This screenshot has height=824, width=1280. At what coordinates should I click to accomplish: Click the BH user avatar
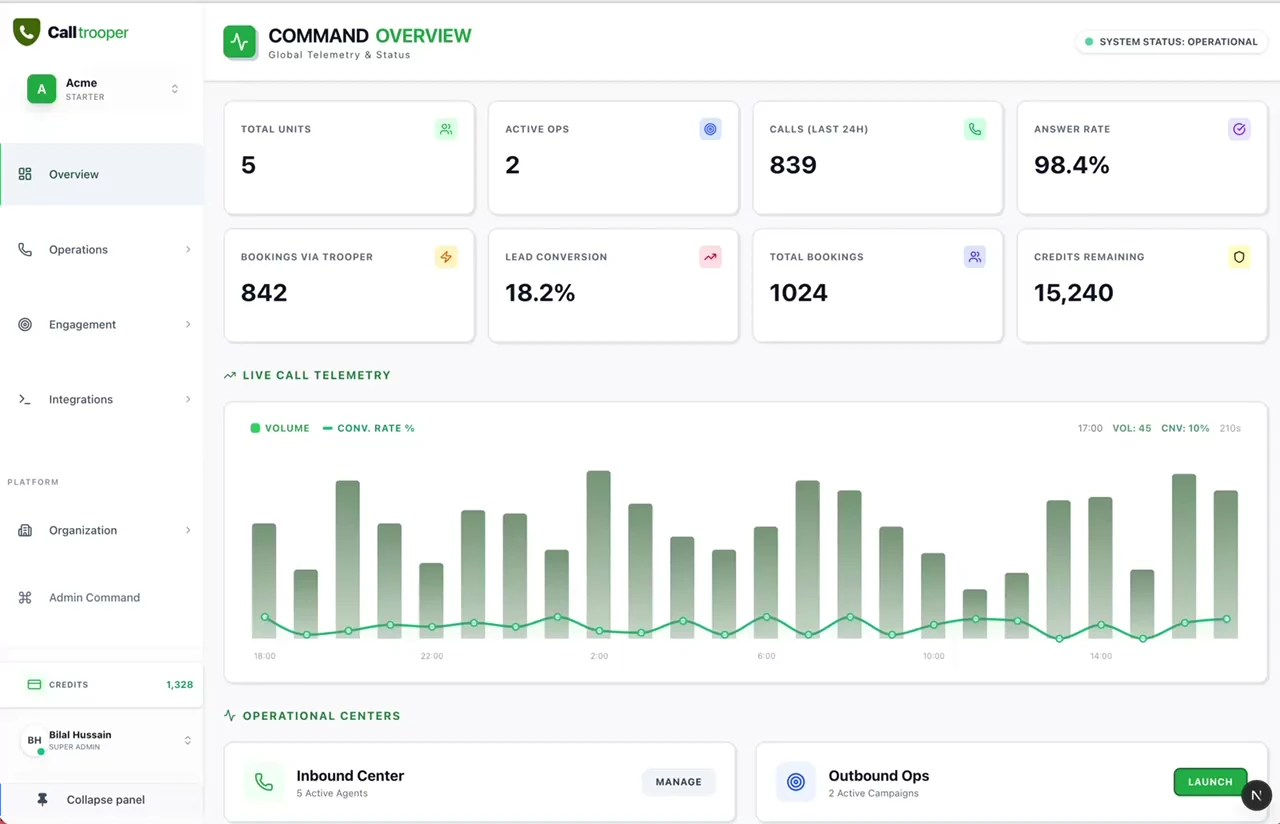coord(34,741)
